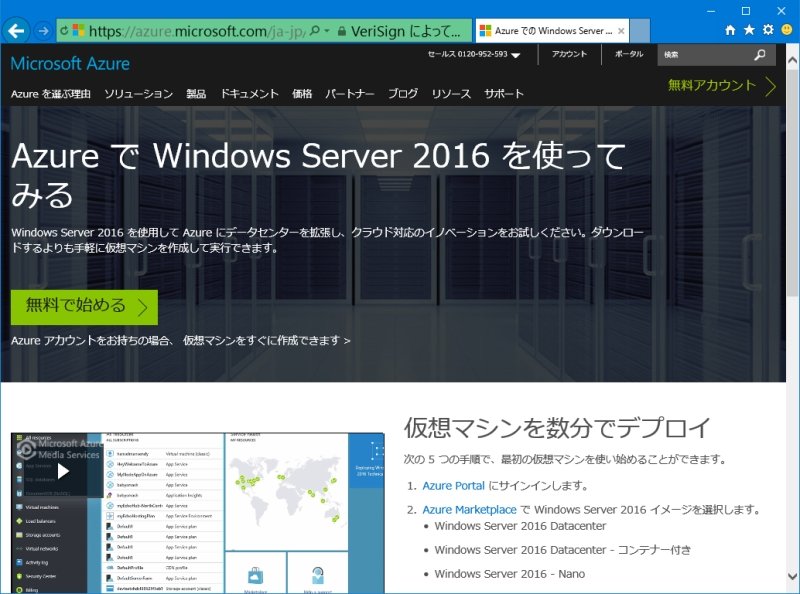800x594 pixels.
Task: Click the vertical scrollbar thumb
Action: [x=792, y=183]
